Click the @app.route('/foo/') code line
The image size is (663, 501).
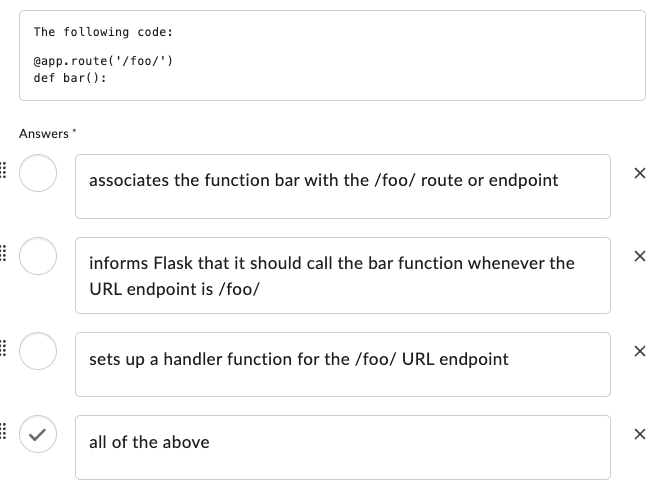(103, 62)
